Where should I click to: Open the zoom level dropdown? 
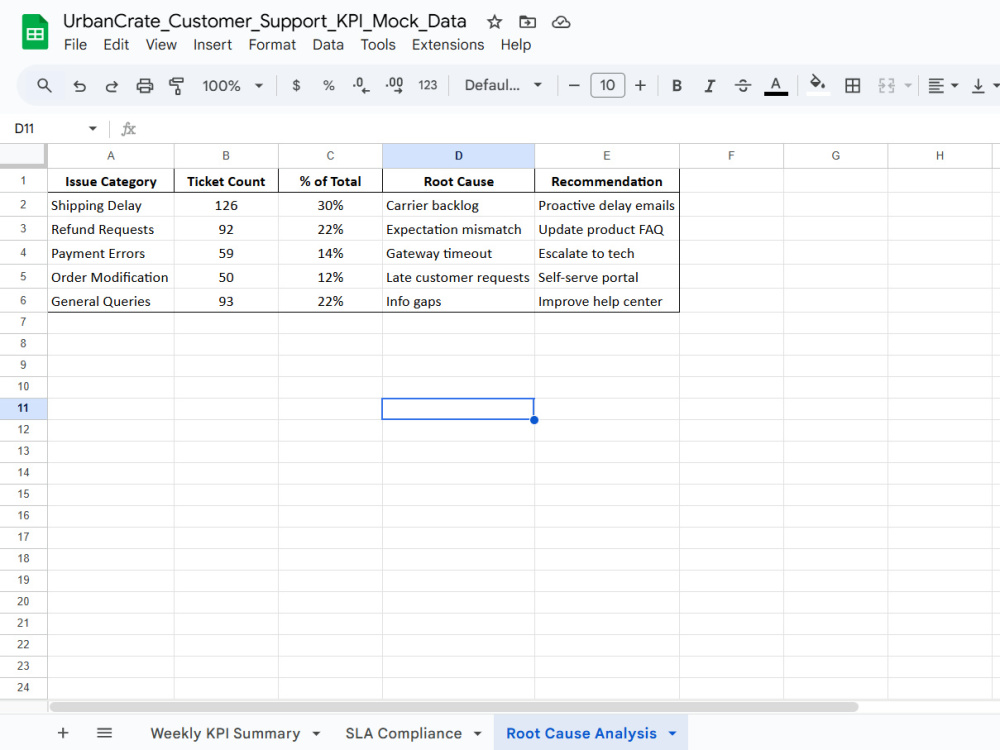[233, 85]
